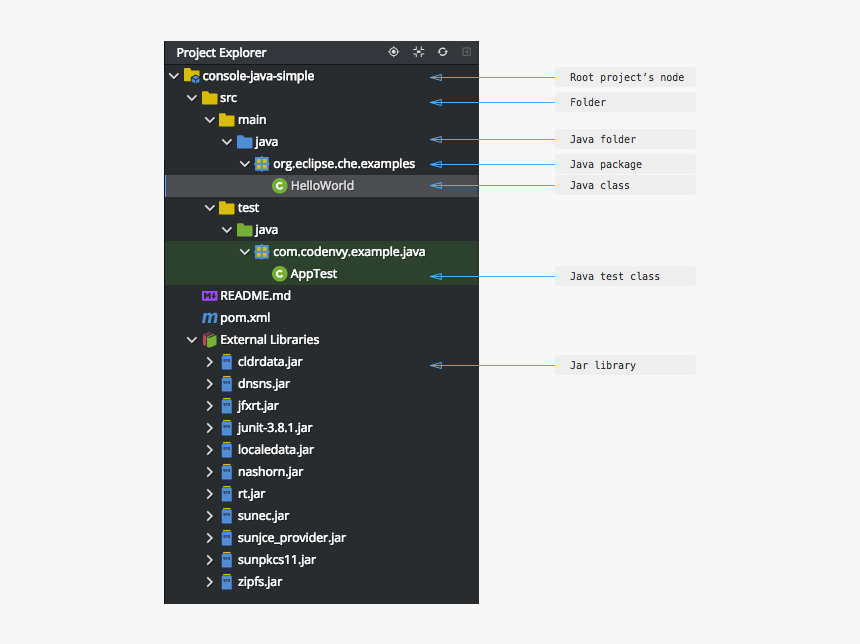Select the sunjce_provider.jar entry
This screenshot has width=860, height=644.
coord(292,538)
